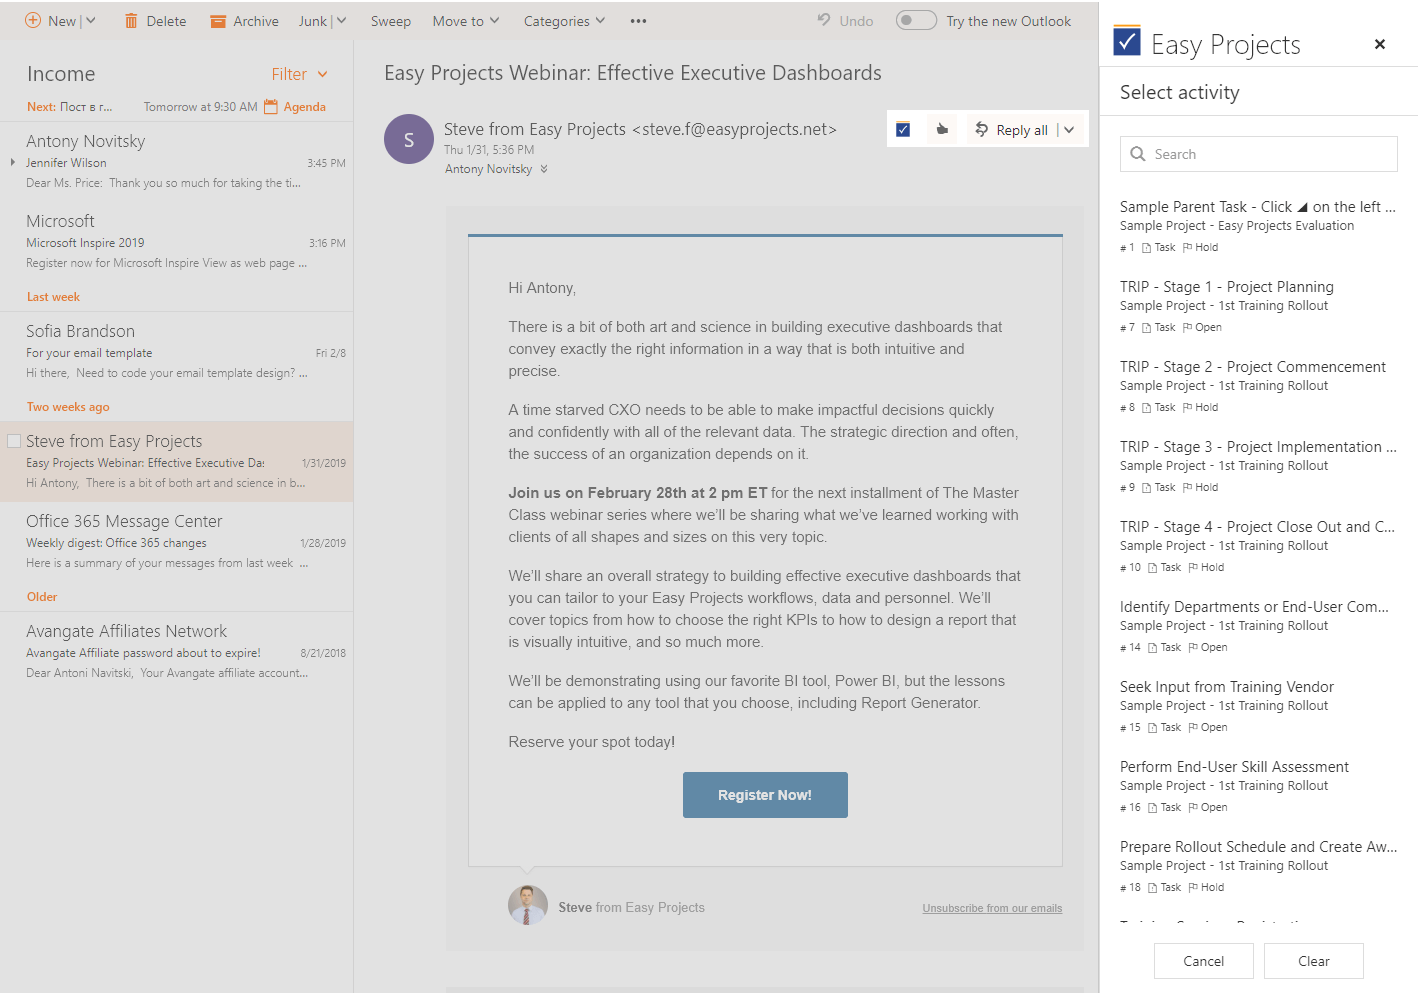
Task: Select TRIP - Stage 1 - Project Planning
Action: coord(1258,306)
